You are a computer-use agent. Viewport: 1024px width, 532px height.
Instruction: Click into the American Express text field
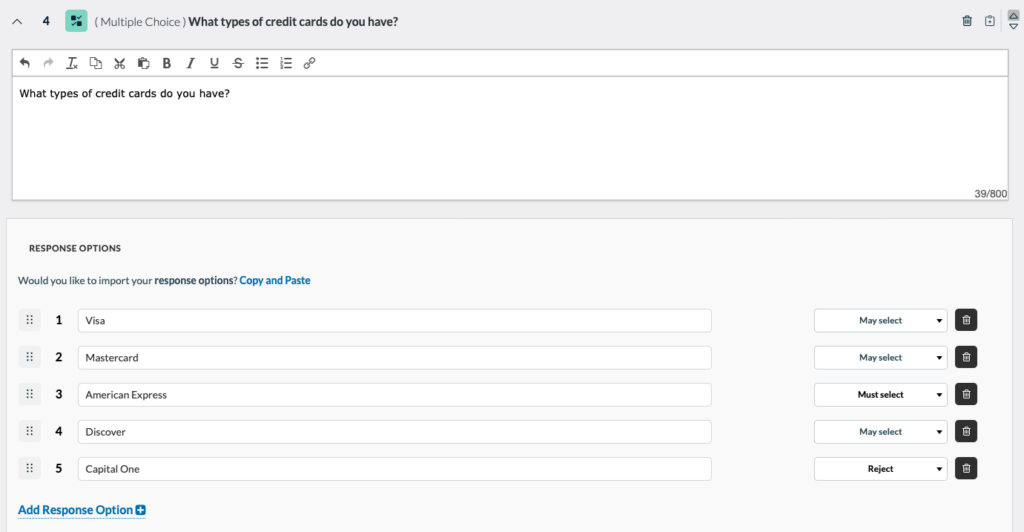click(x=394, y=395)
